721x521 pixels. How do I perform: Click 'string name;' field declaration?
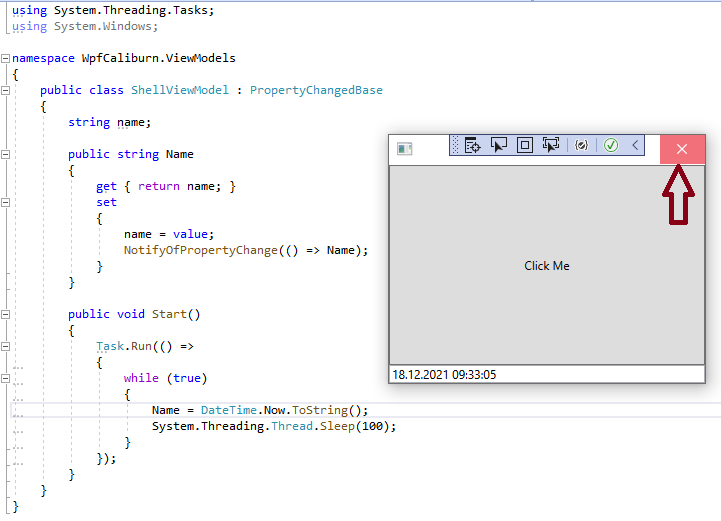109,122
